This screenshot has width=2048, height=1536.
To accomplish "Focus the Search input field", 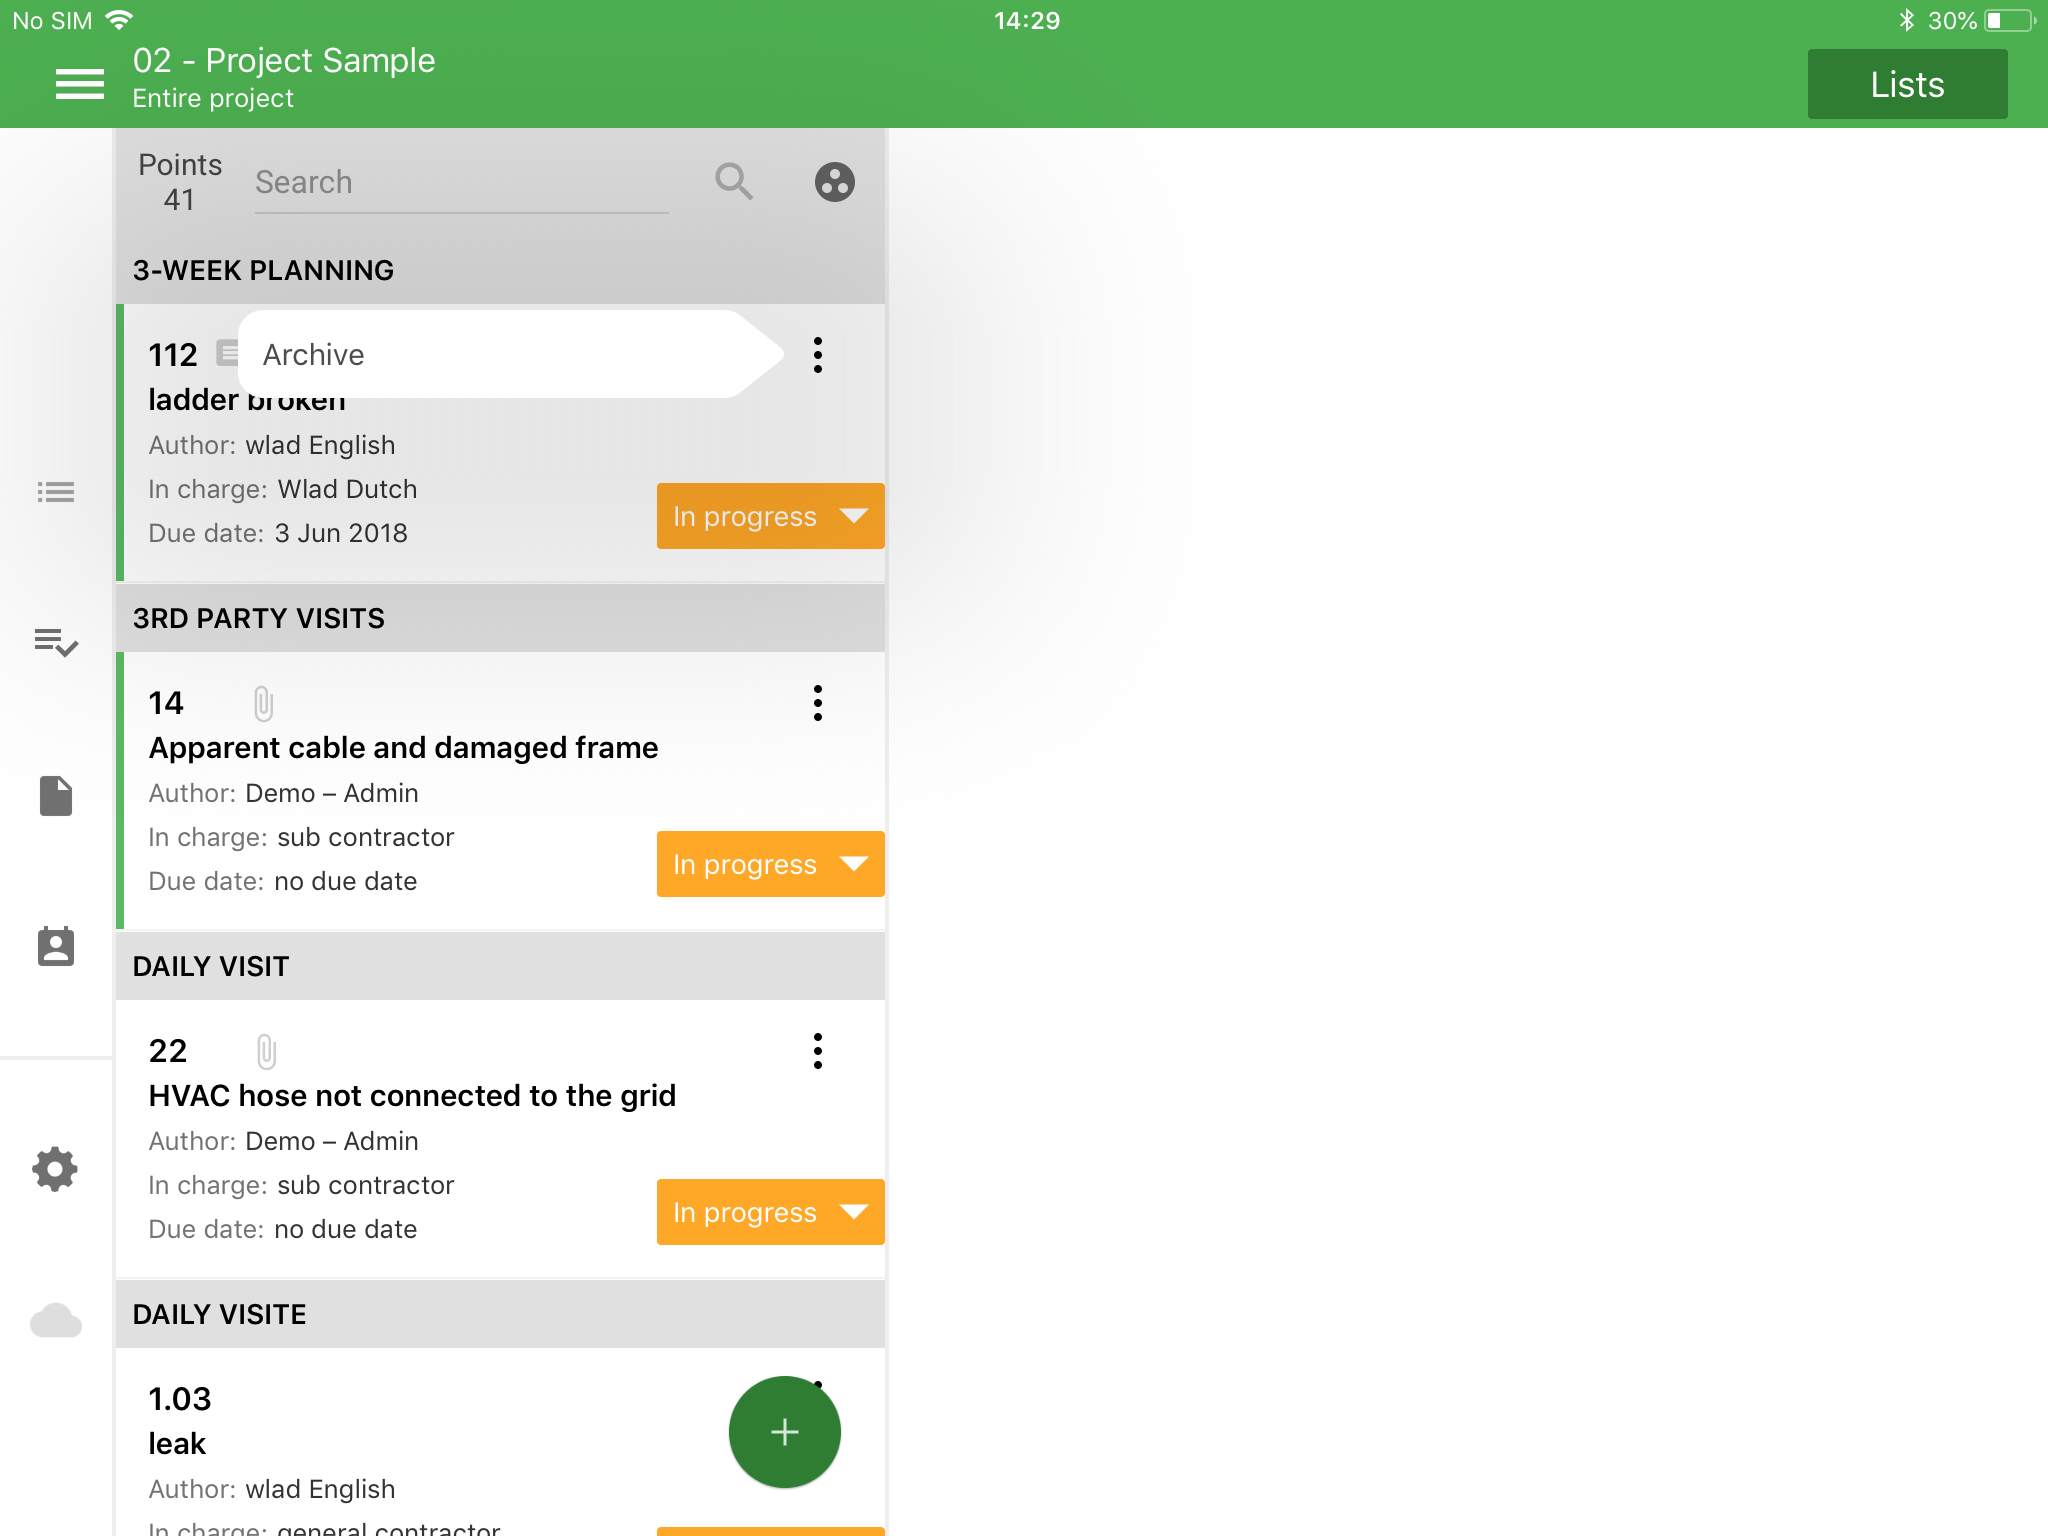I will (x=462, y=183).
